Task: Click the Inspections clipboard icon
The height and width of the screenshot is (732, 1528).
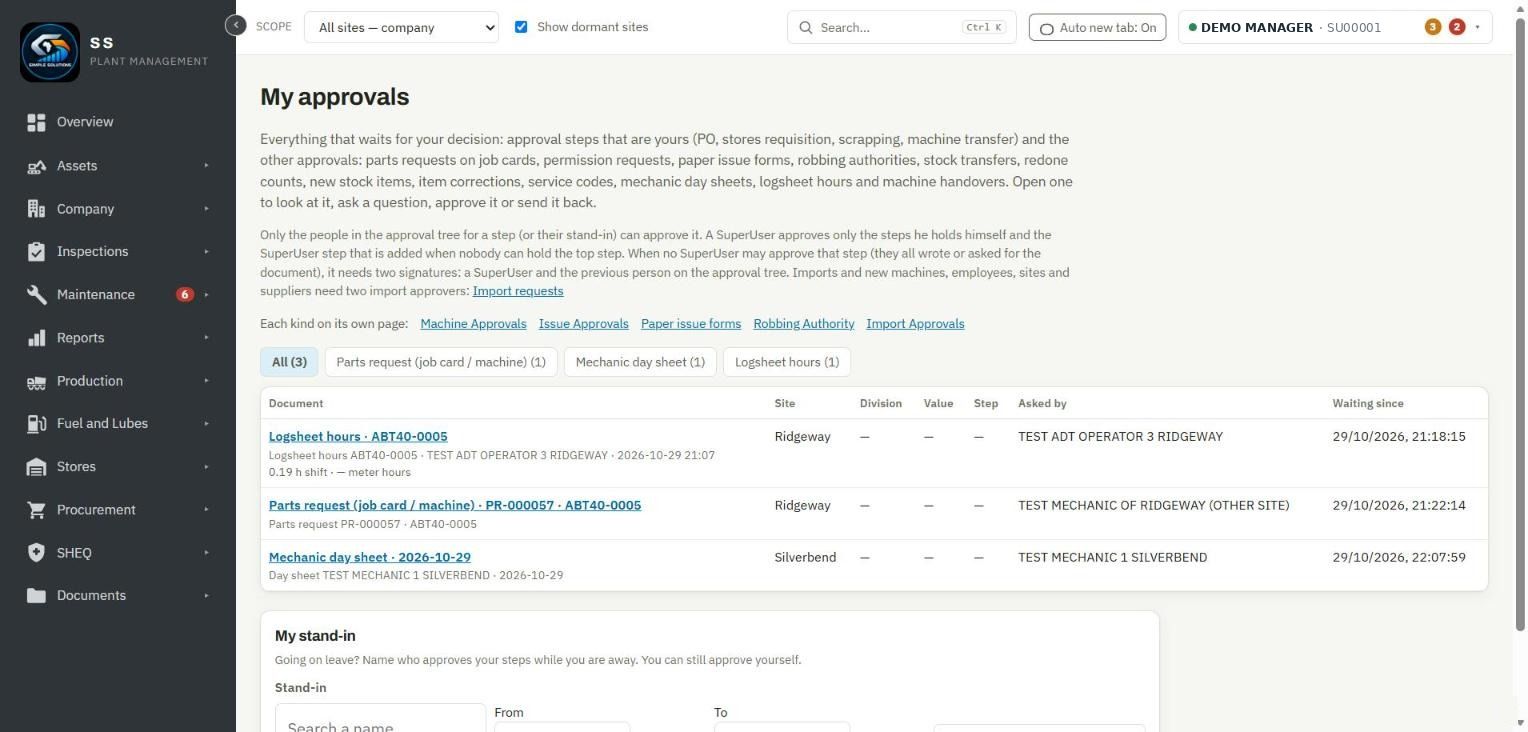Action: [x=37, y=252]
